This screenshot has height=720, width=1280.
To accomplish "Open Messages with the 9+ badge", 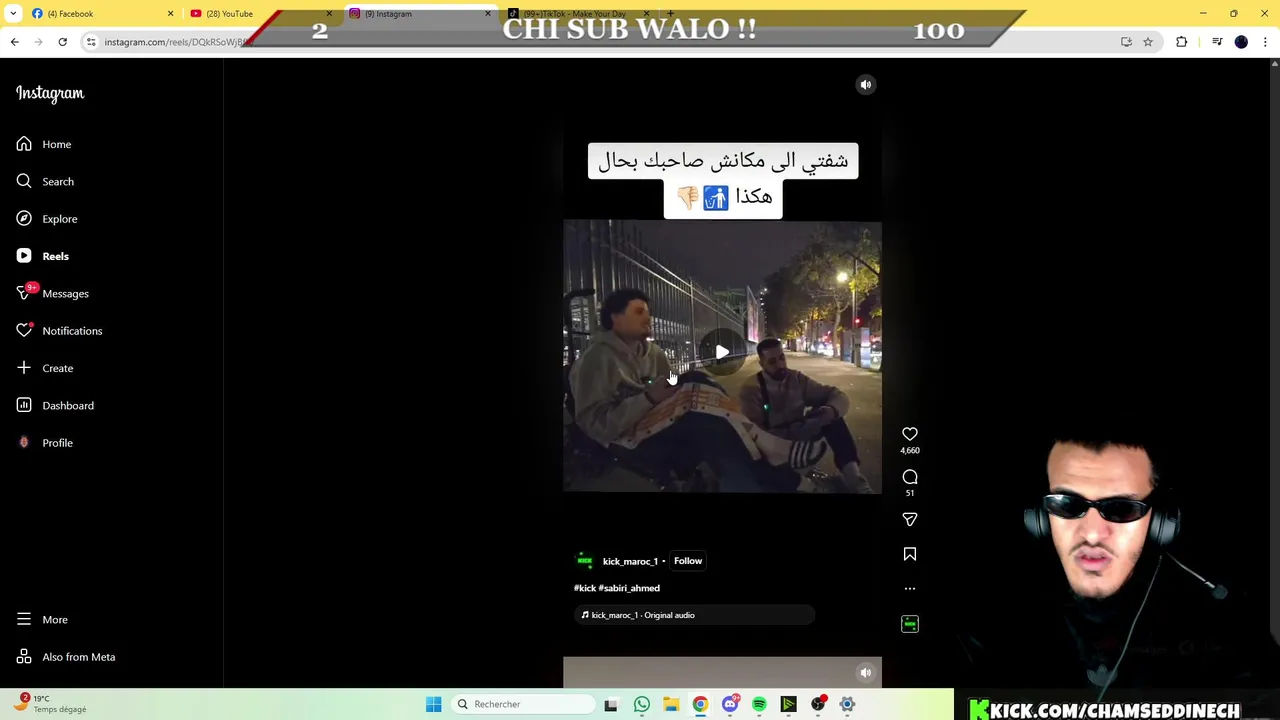I will coord(53,293).
